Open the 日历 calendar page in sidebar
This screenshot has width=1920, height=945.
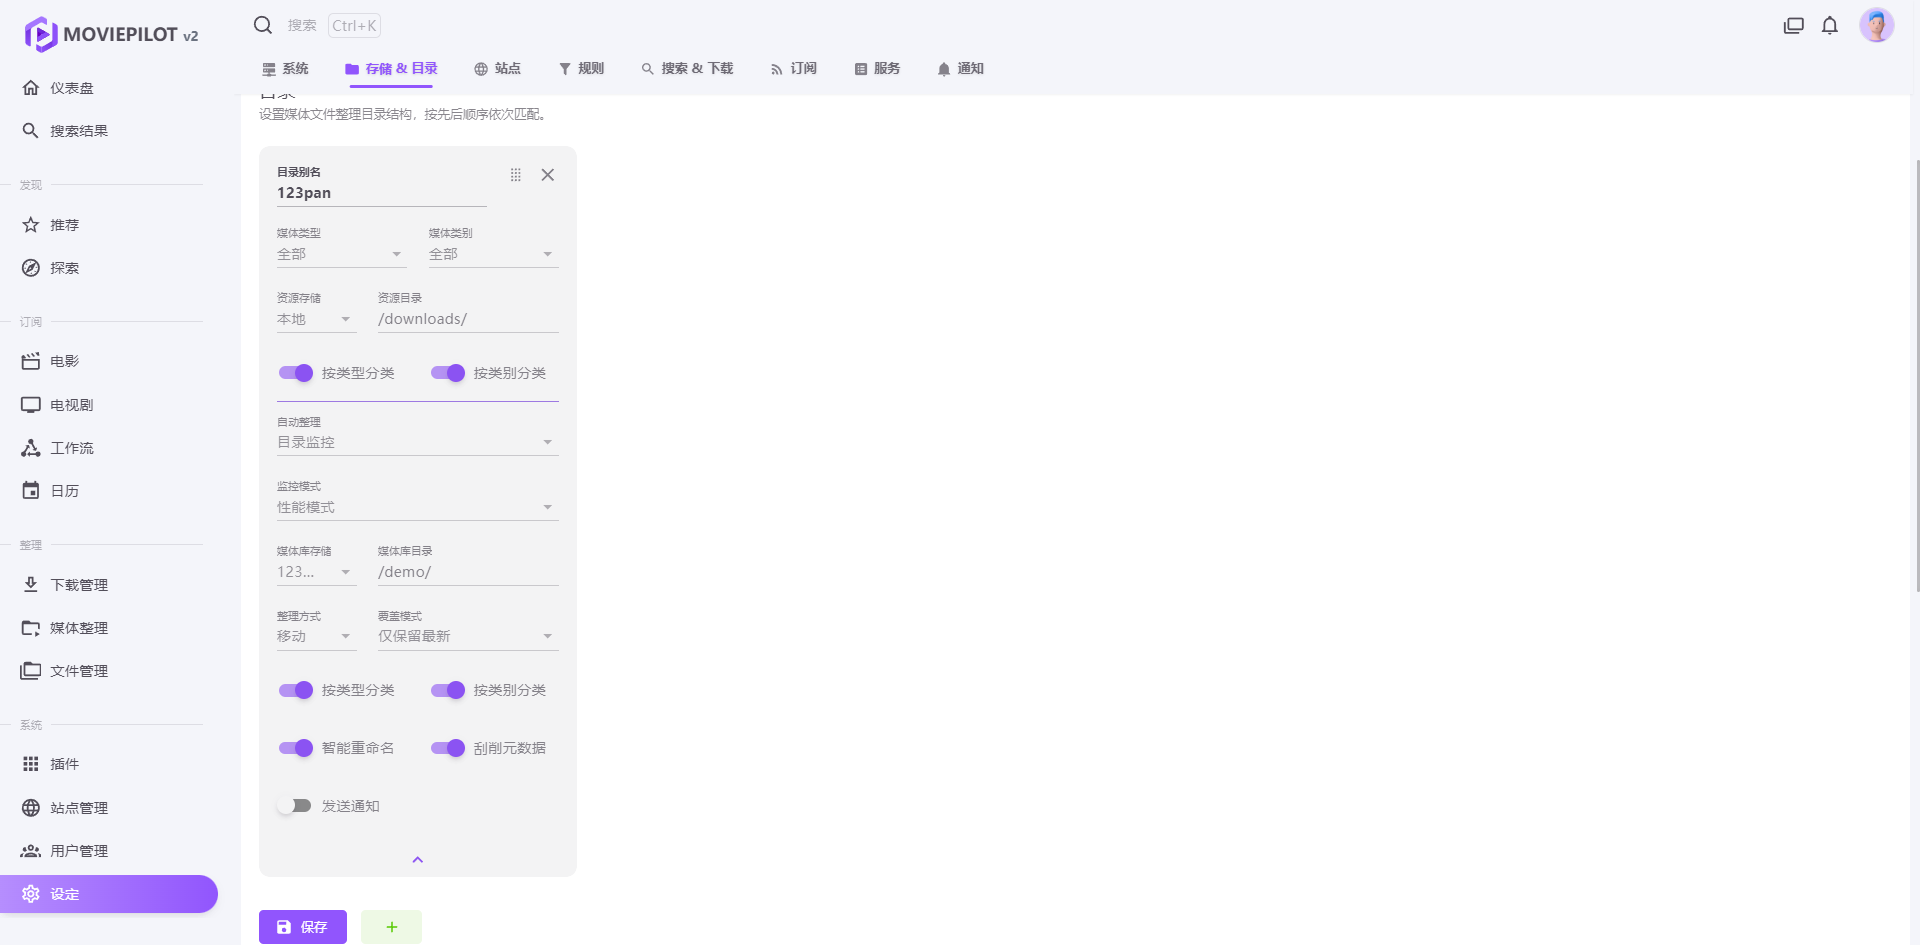[65, 491]
